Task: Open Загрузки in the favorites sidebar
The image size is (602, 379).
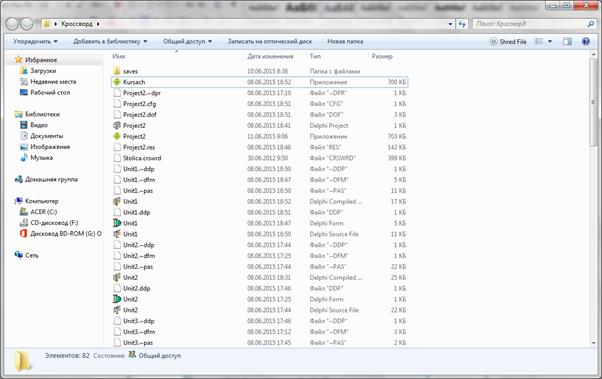Action: tap(38, 71)
